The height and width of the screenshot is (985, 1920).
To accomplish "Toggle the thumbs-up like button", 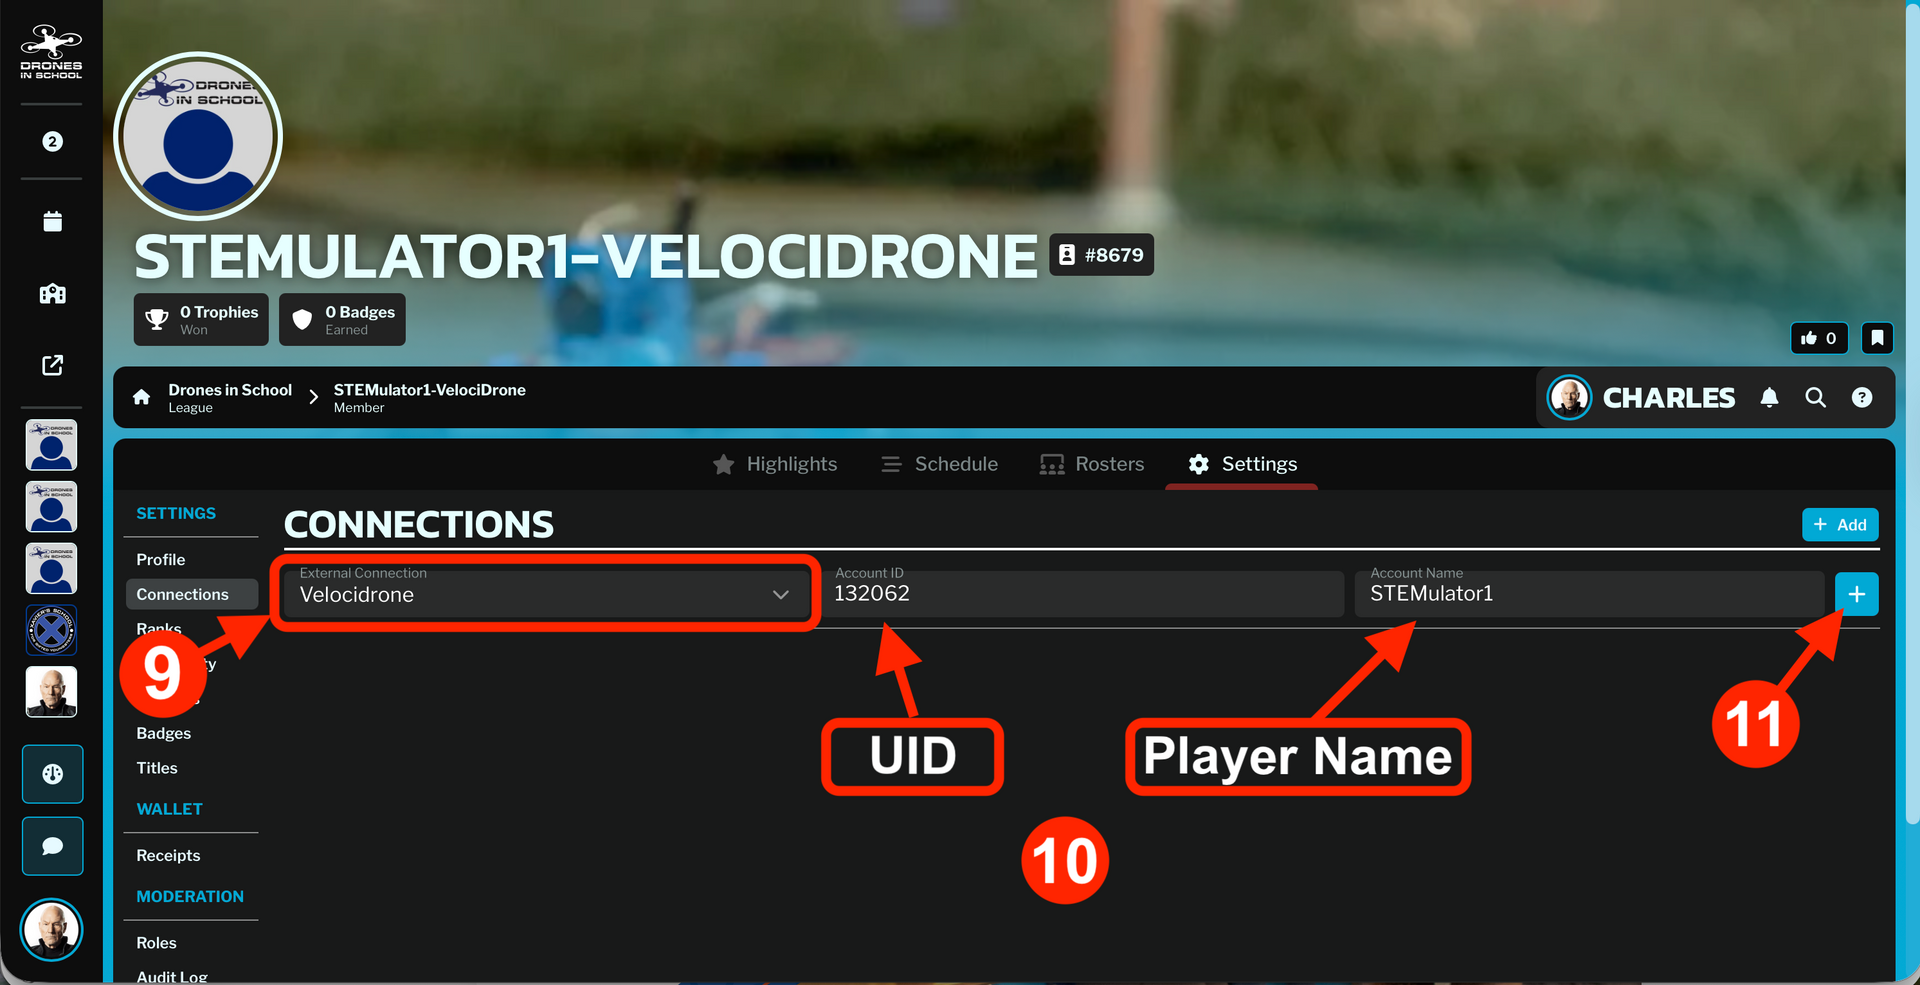I will click(x=1819, y=338).
